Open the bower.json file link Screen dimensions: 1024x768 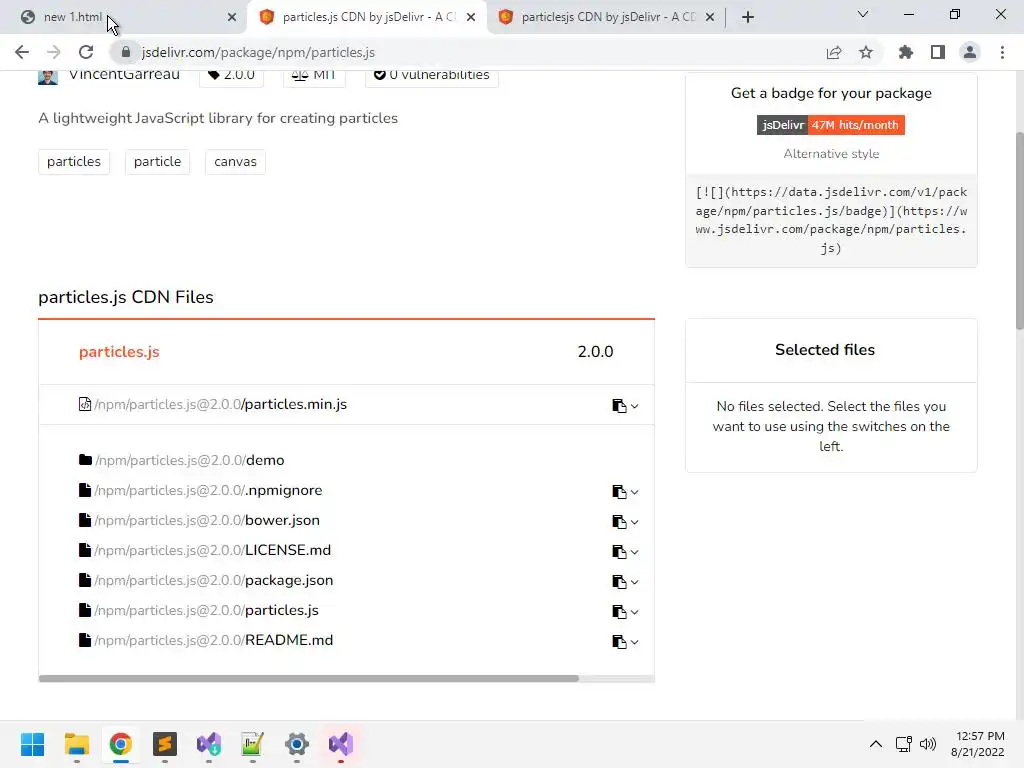pyautogui.click(x=207, y=520)
